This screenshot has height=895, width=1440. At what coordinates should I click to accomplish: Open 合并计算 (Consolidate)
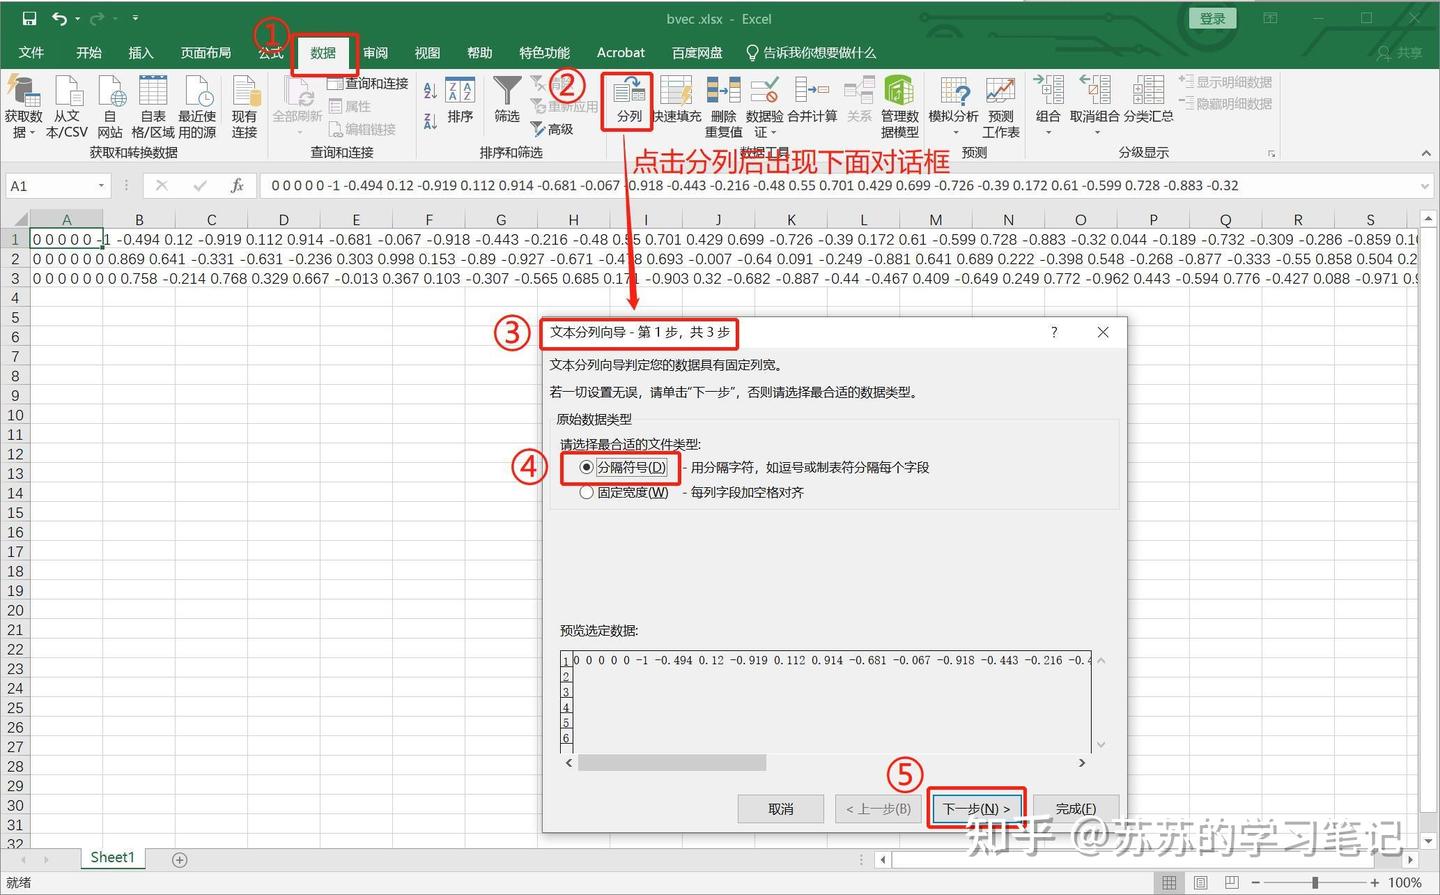pos(813,101)
